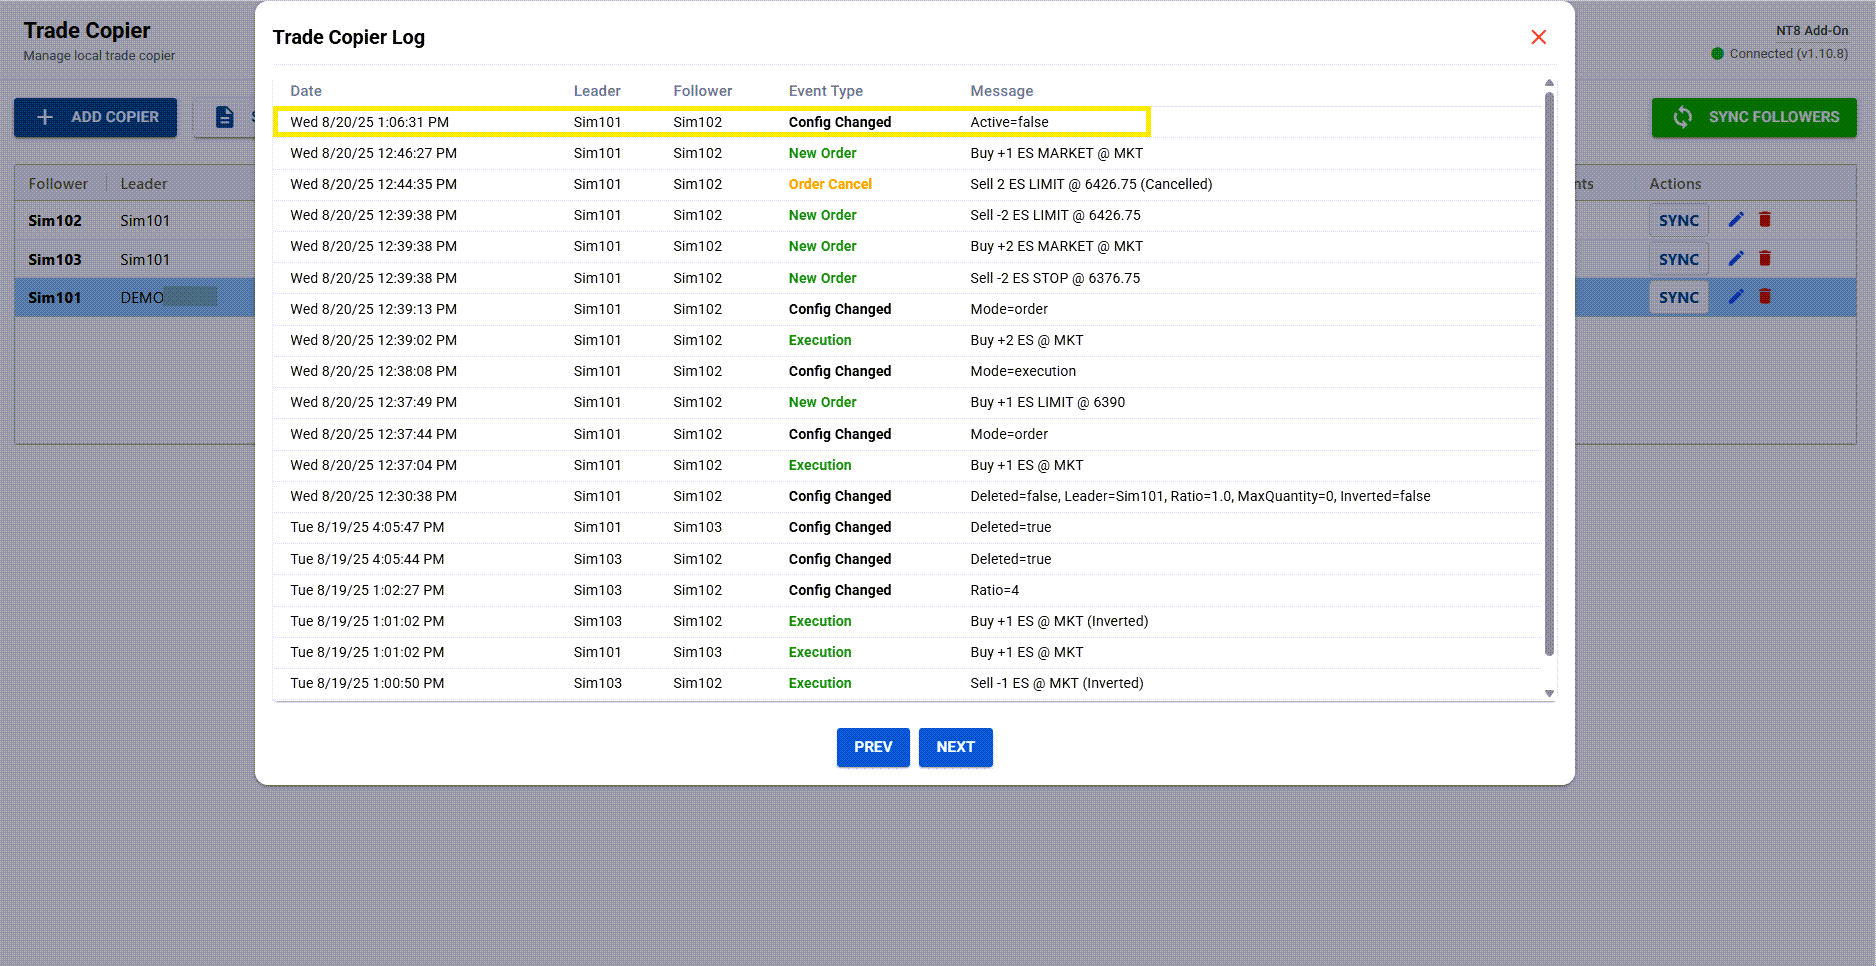Click the Trade Copier page title
The height and width of the screenshot is (966, 1876).
click(x=87, y=31)
